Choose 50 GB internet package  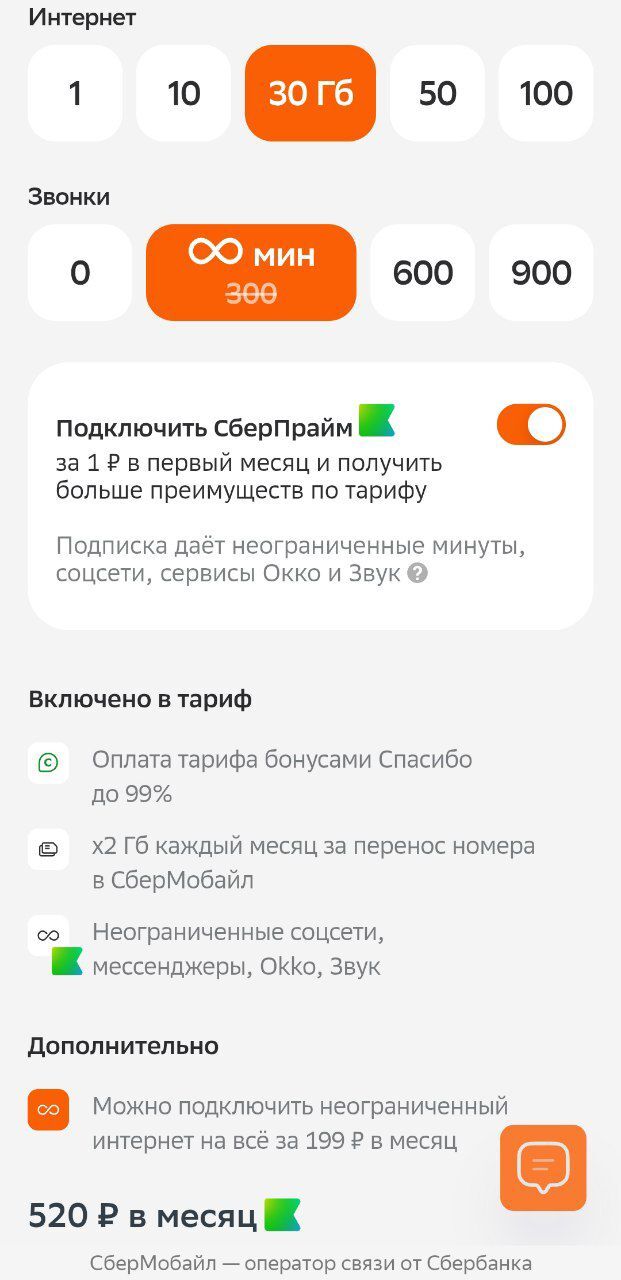coord(437,93)
